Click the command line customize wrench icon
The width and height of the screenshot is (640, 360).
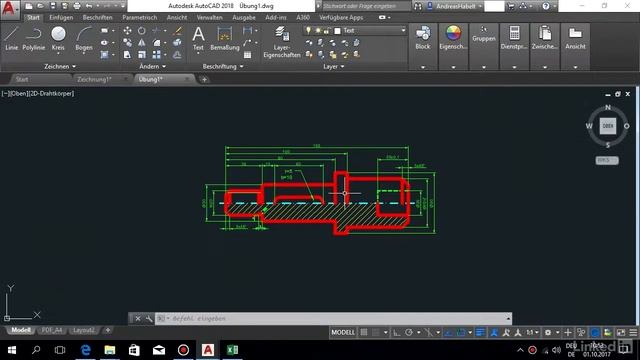coord(149,318)
